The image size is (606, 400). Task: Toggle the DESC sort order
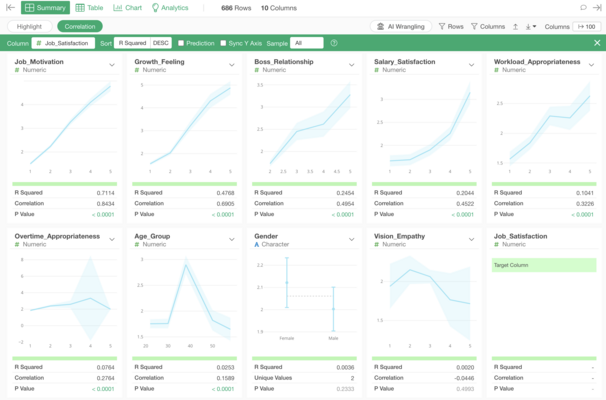161,43
